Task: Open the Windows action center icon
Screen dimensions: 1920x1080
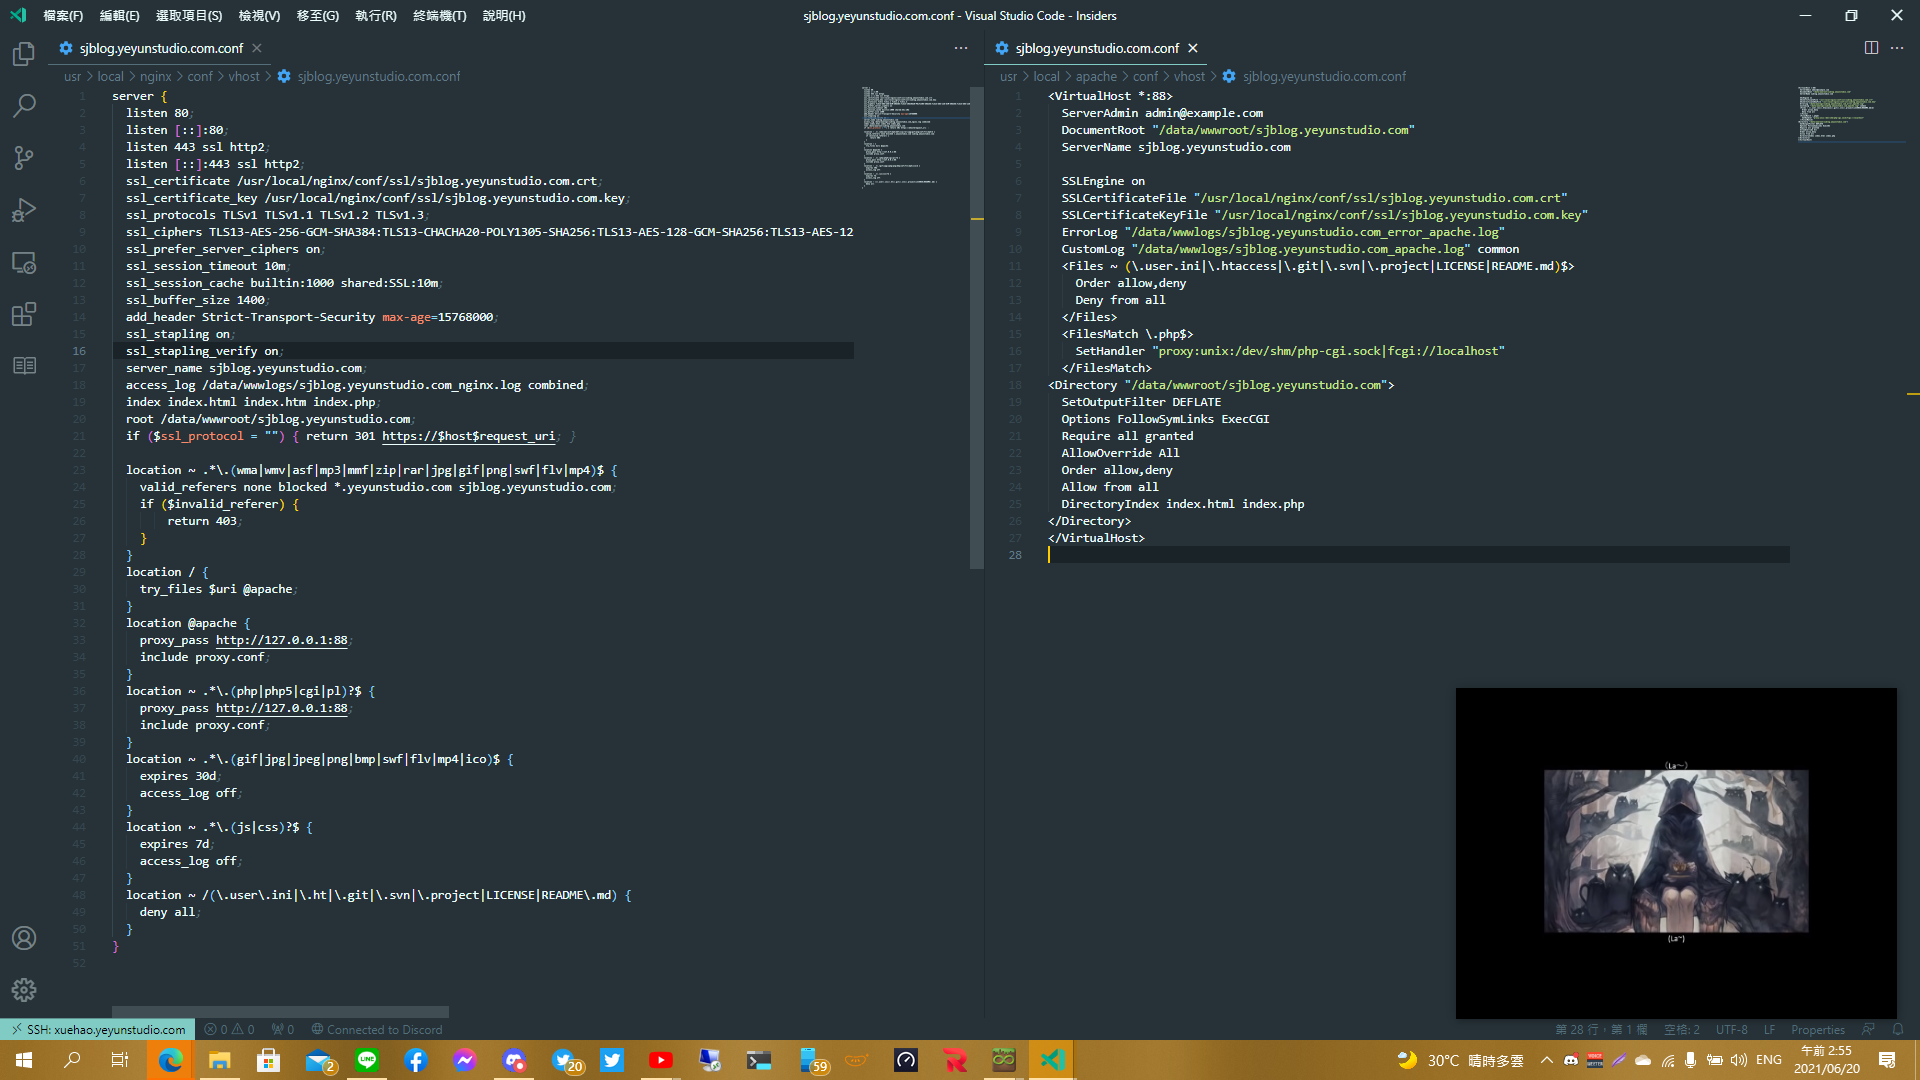Action: click(1887, 1060)
